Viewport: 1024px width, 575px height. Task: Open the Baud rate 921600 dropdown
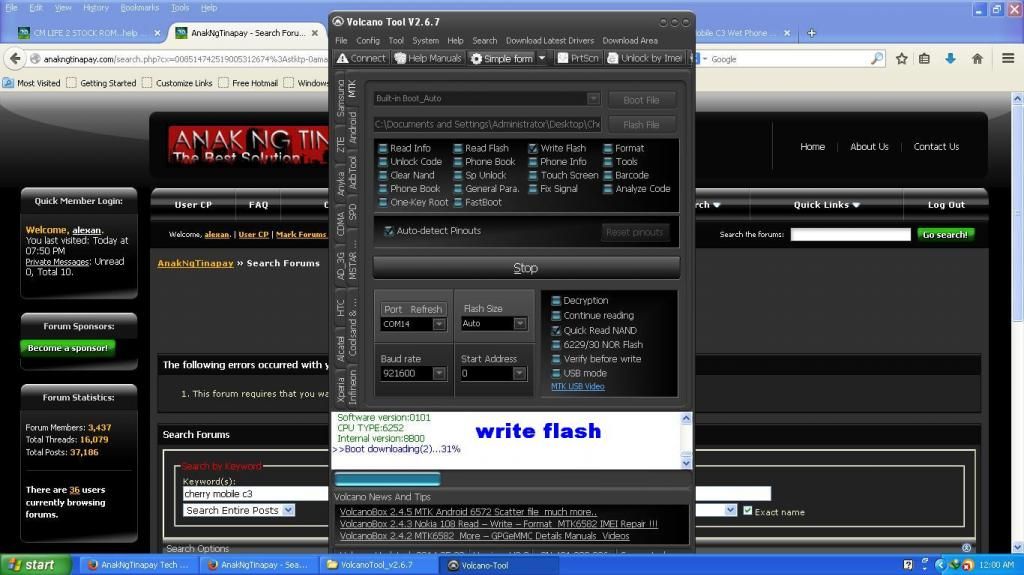[x=439, y=373]
